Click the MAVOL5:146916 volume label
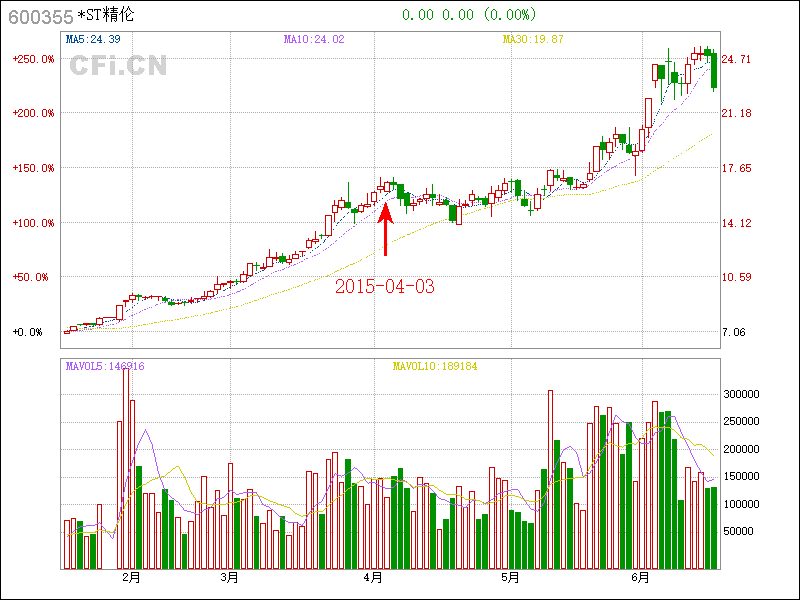Image resolution: width=800 pixels, height=600 pixels. pyautogui.click(x=105, y=366)
